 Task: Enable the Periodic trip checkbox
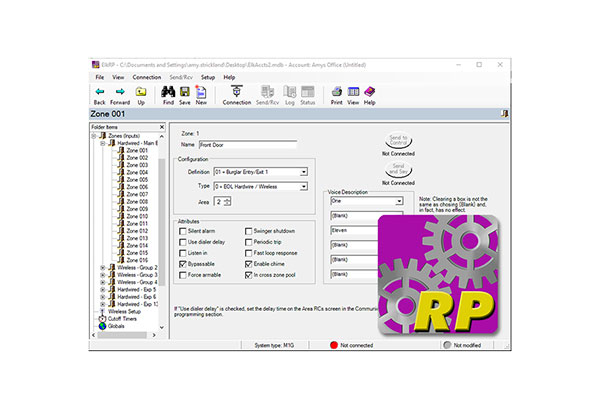tap(249, 242)
